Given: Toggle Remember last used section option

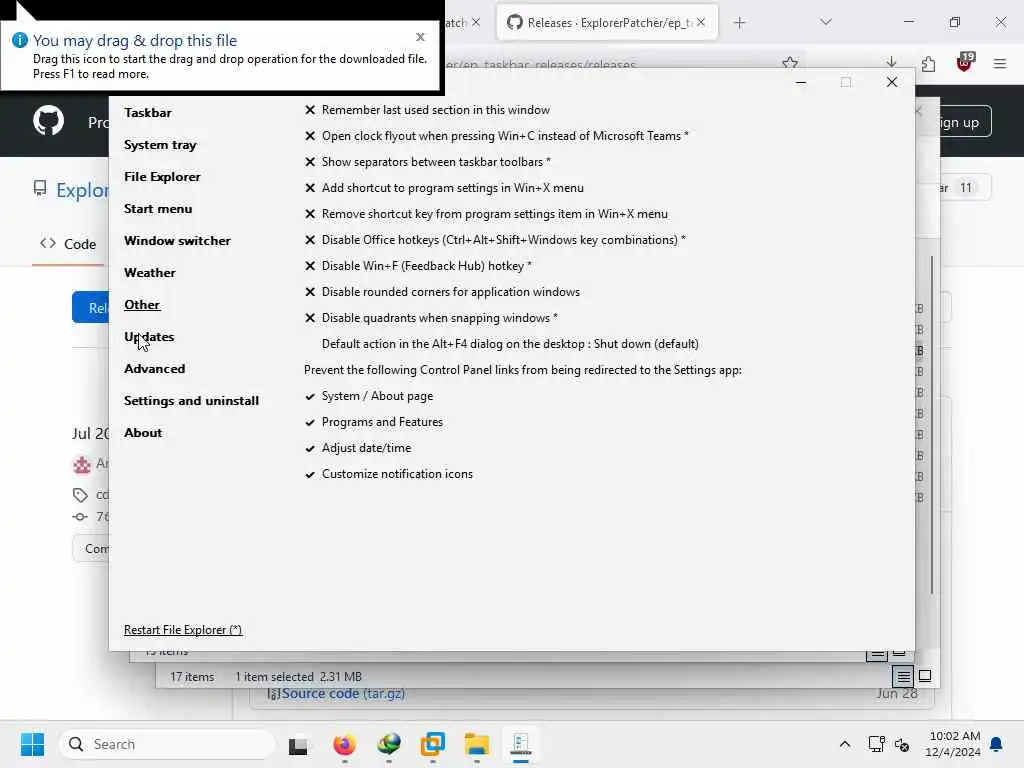Looking at the screenshot, I should (x=428, y=110).
